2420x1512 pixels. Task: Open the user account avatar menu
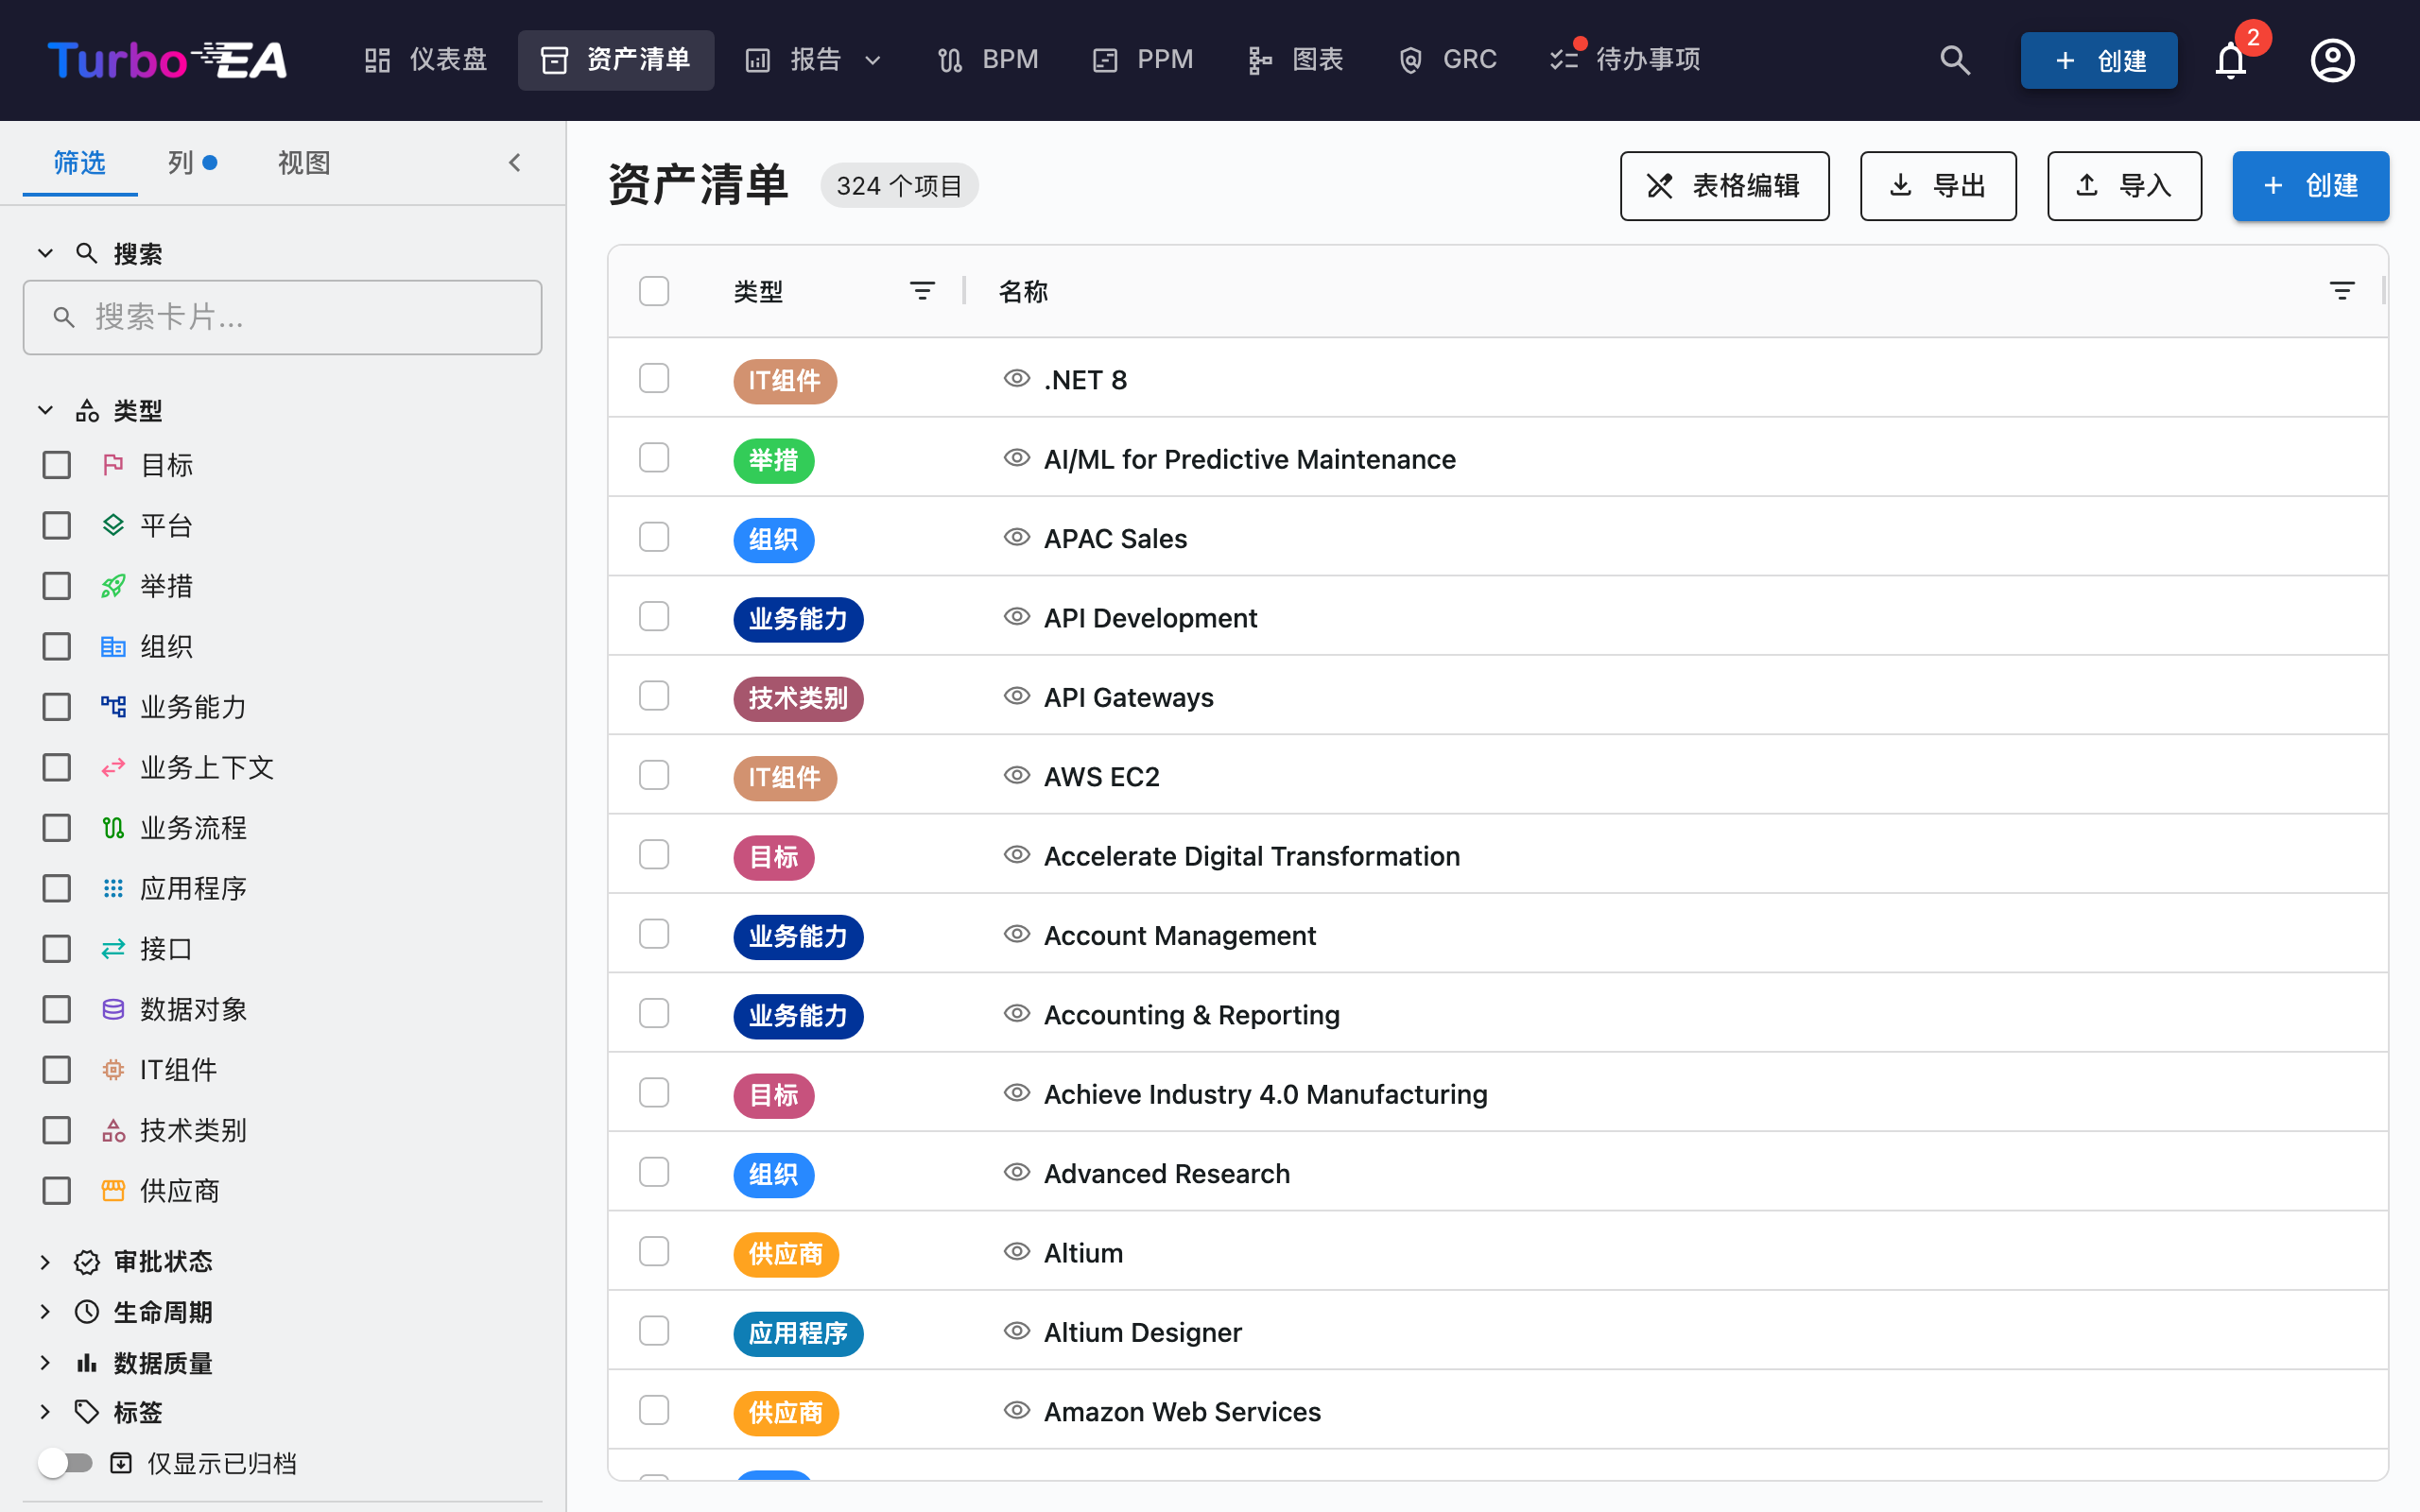point(2332,60)
